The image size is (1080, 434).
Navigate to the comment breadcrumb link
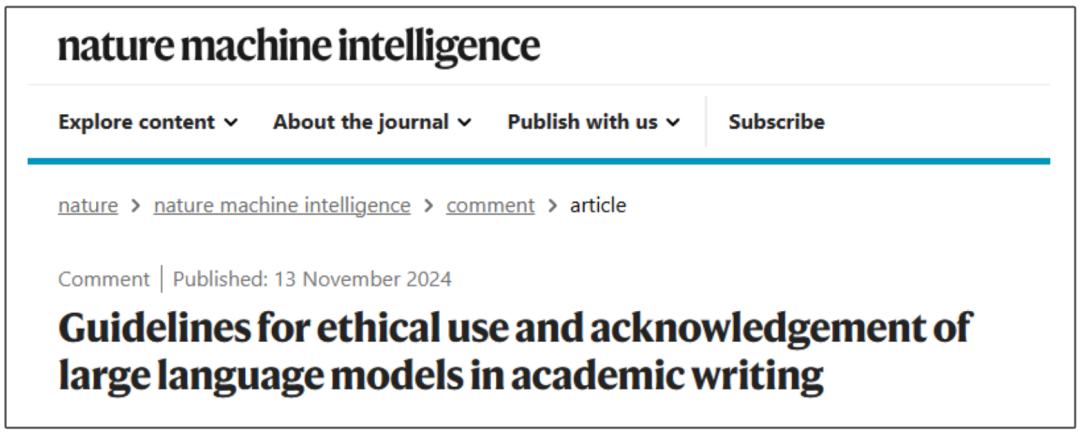(x=490, y=205)
